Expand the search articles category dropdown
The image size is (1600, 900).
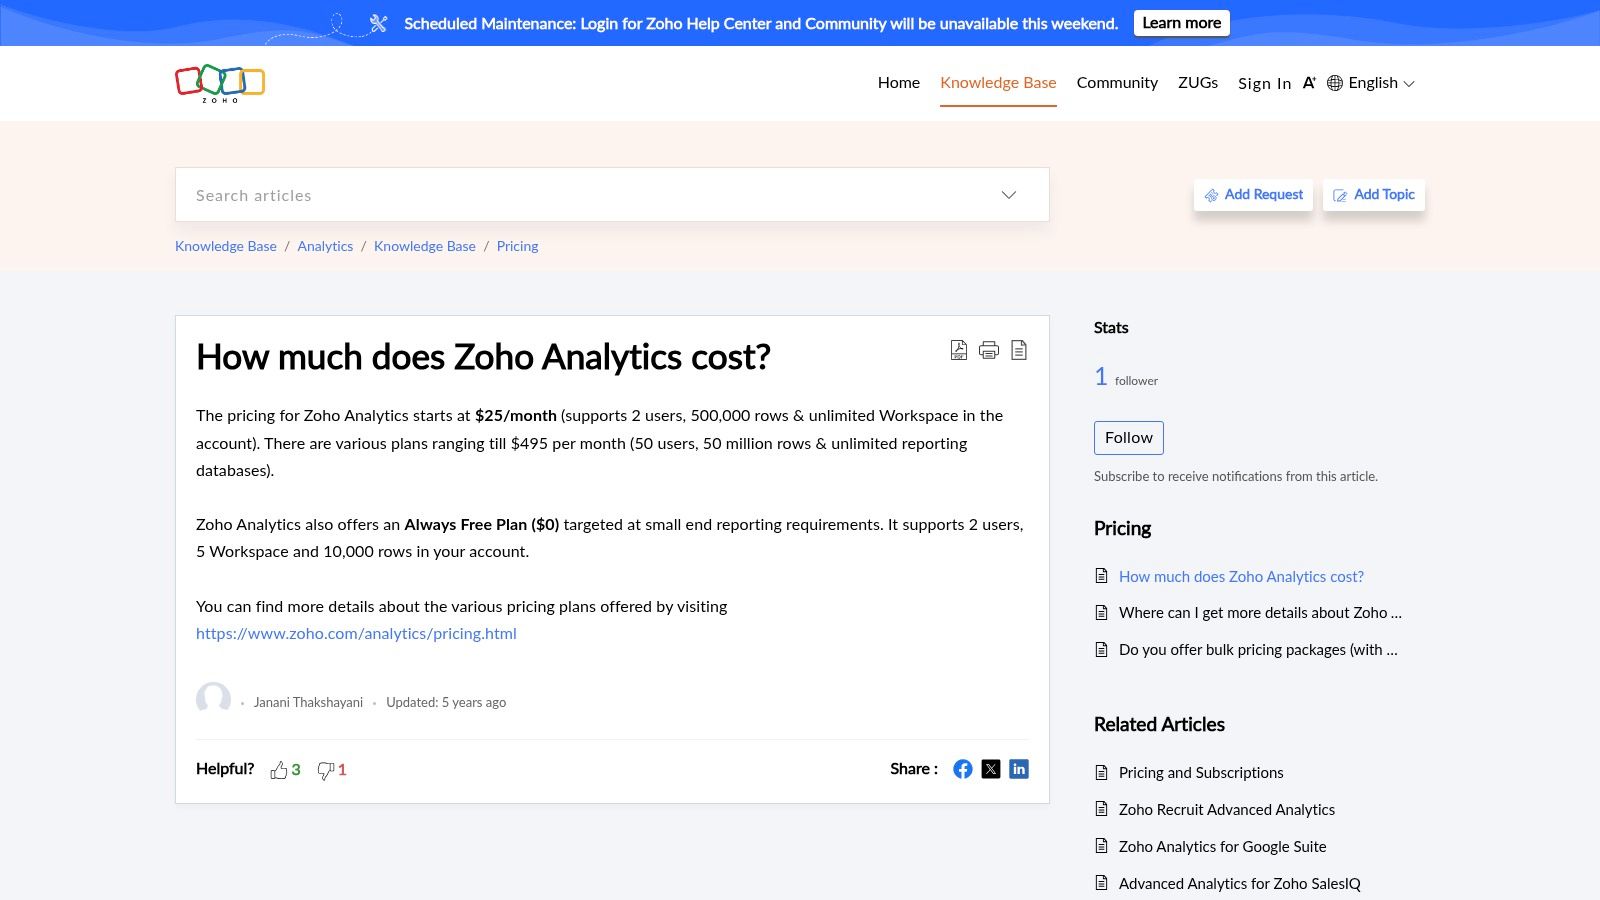[x=1008, y=195]
